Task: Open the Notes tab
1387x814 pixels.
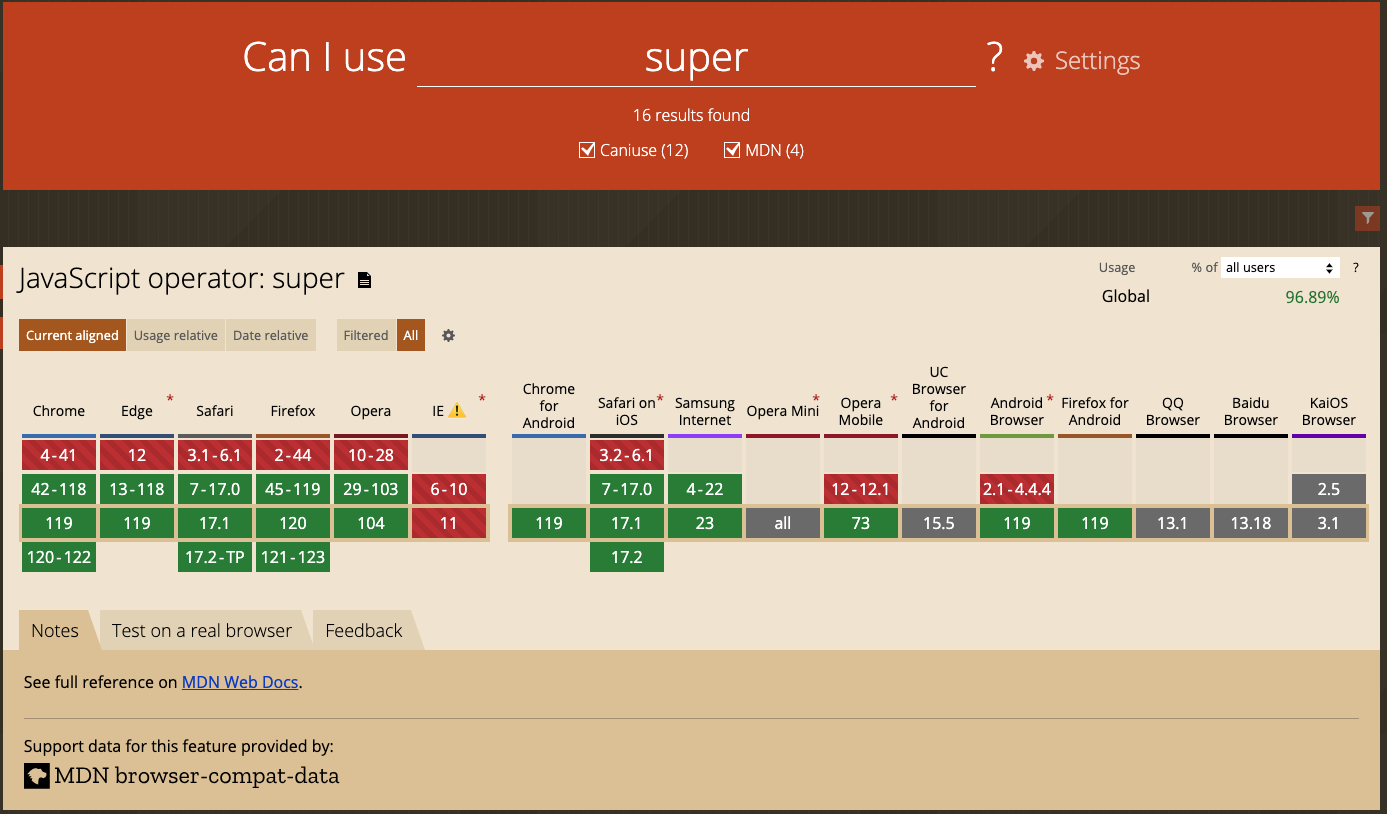Action: (55, 631)
